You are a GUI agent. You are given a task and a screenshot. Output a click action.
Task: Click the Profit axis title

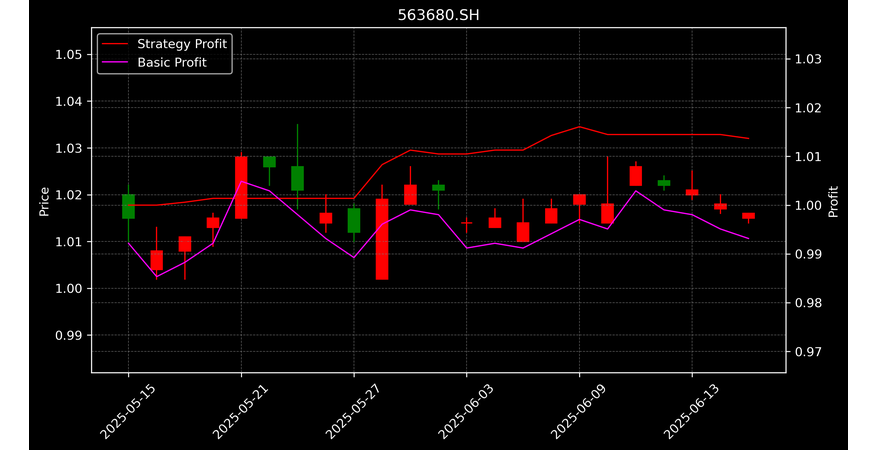pyautogui.click(x=833, y=201)
